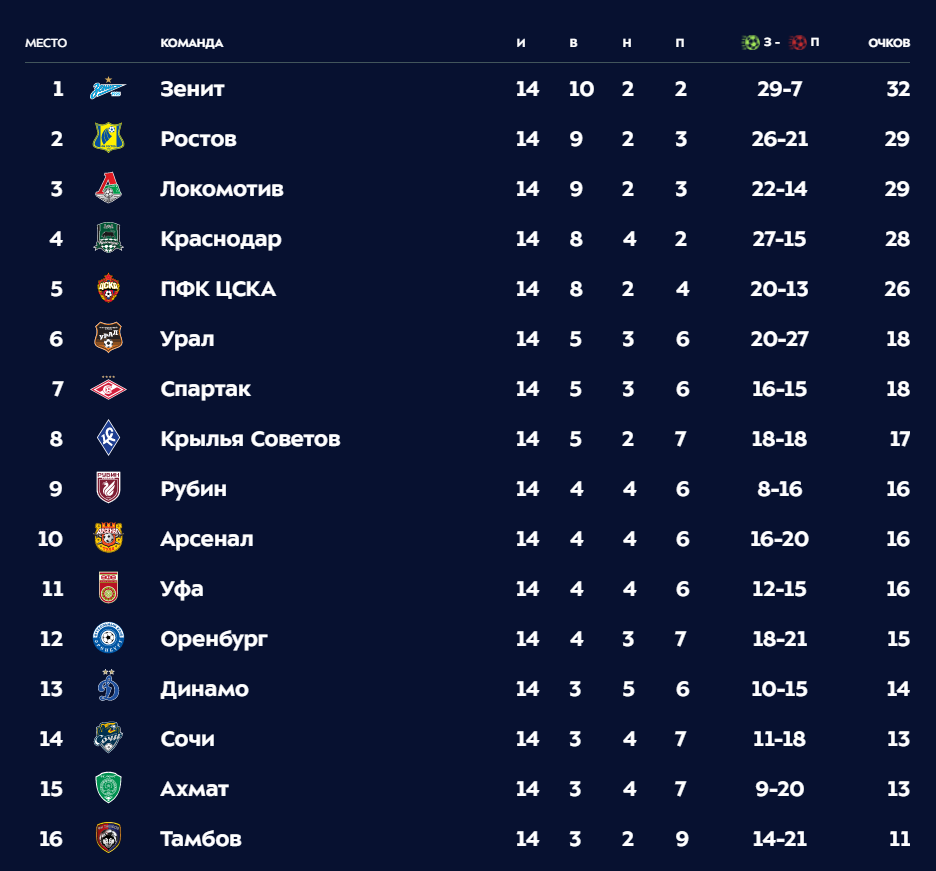The image size is (936, 871).
Task: Click the Krylia Sovetov blue emblem
Action: point(108,438)
